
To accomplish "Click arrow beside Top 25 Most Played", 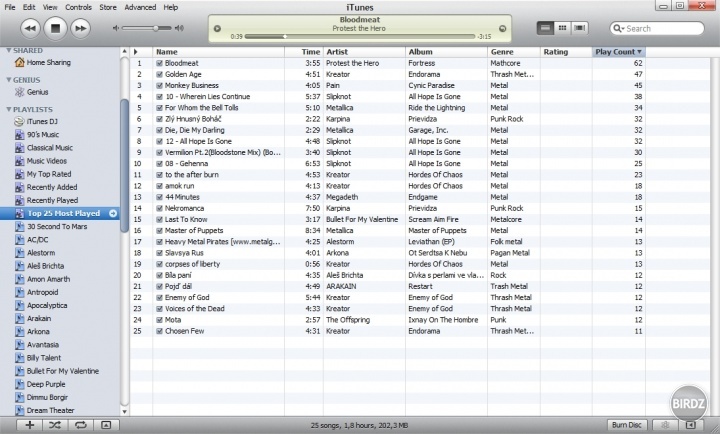I will point(113,213).
